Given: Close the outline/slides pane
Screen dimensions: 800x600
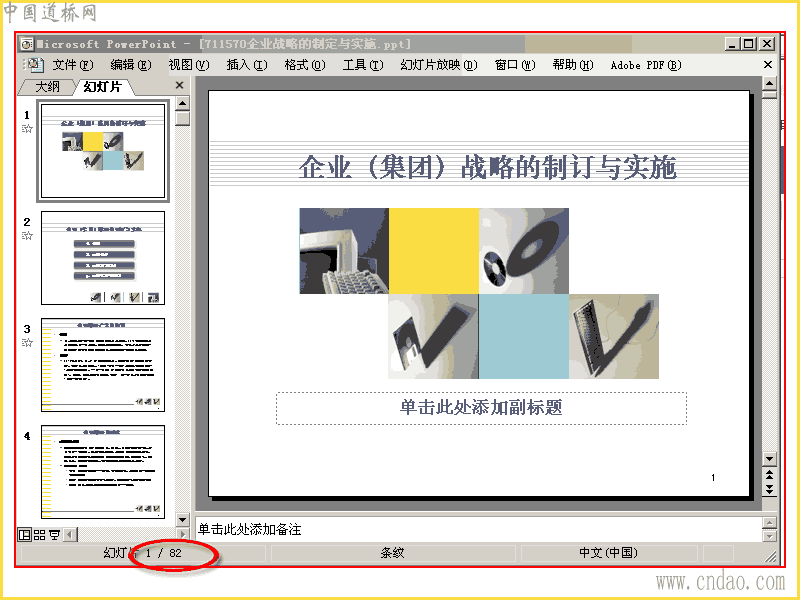Looking at the screenshot, I should coord(179,85).
